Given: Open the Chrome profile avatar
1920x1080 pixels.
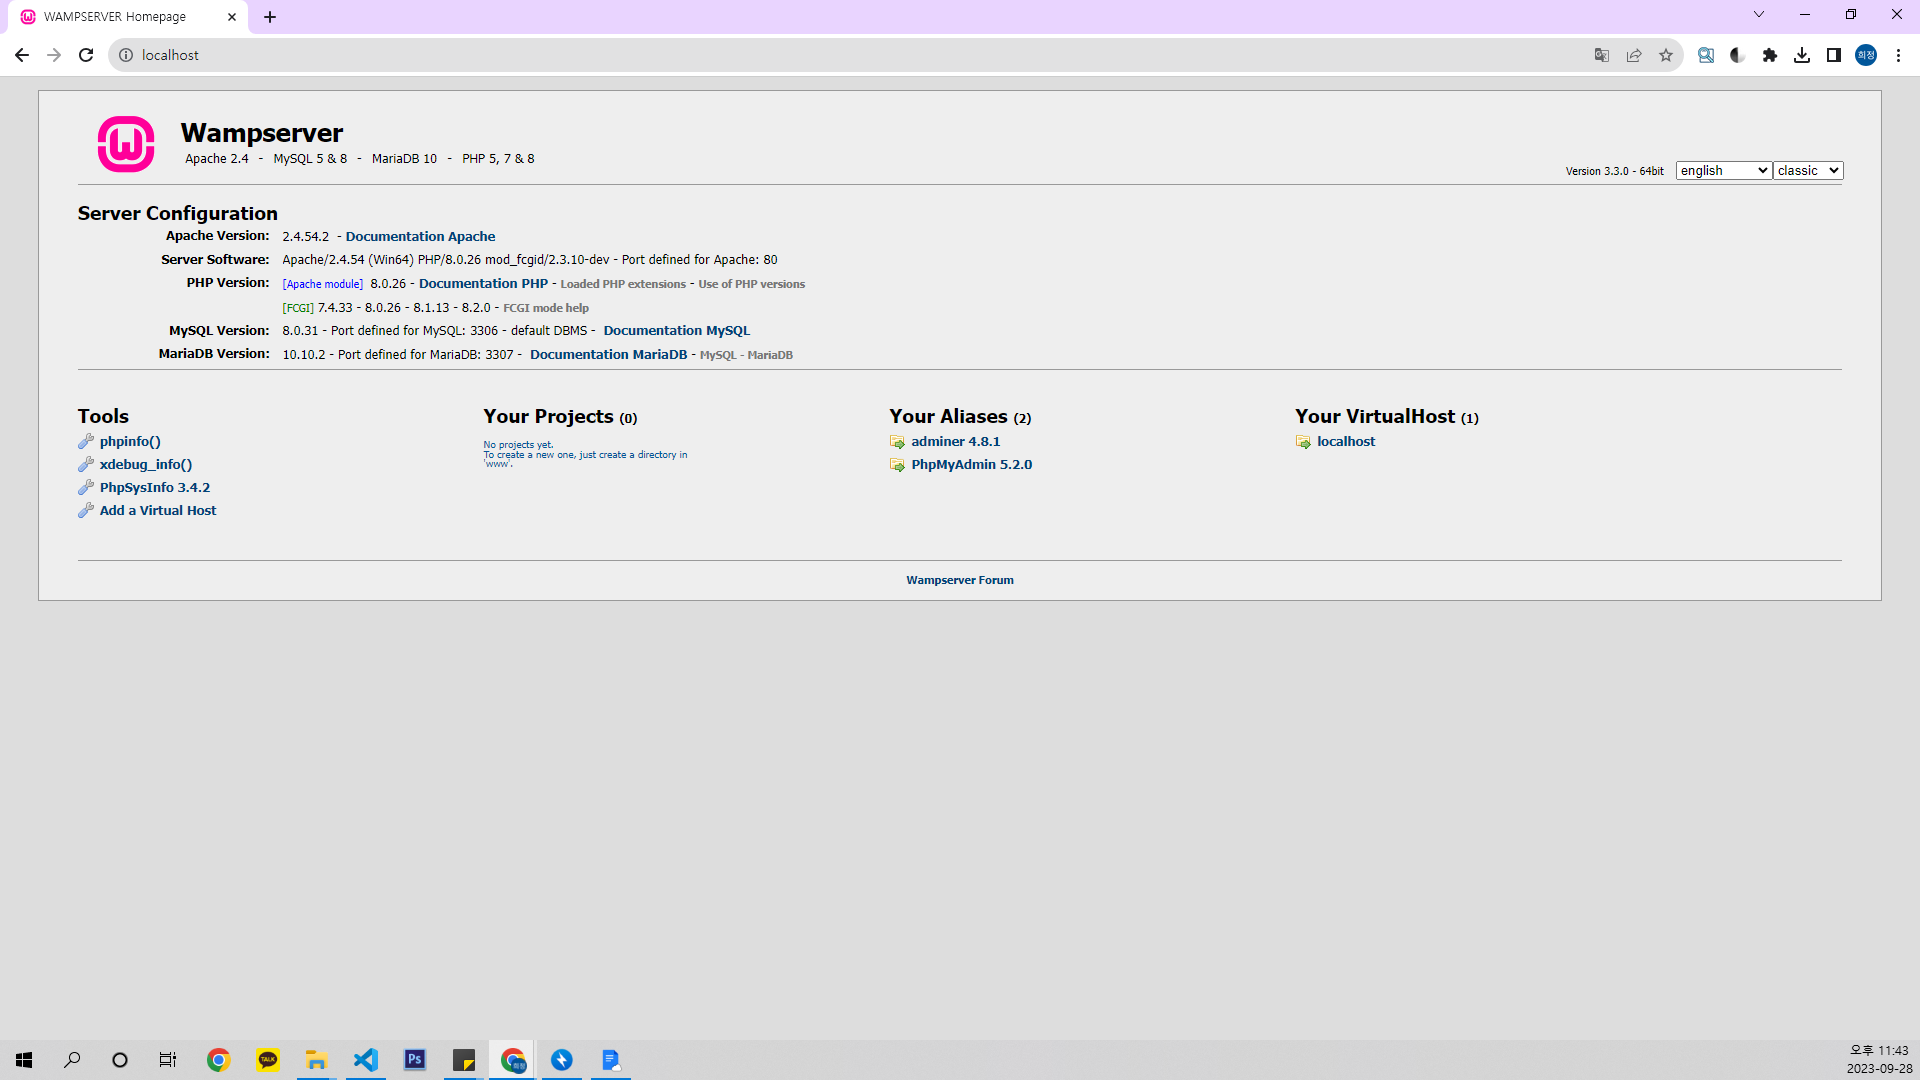Looking at the screenshot, I should tap(1866, 55).
